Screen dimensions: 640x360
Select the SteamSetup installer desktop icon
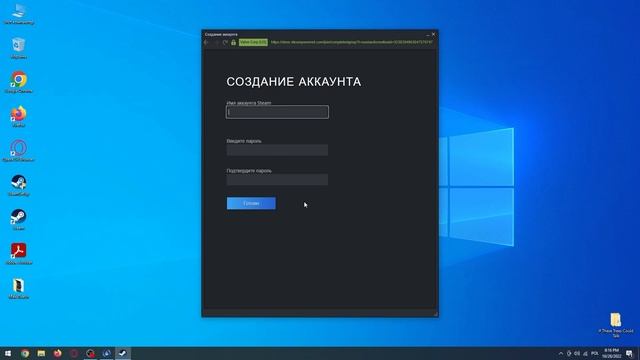[19, 185]
